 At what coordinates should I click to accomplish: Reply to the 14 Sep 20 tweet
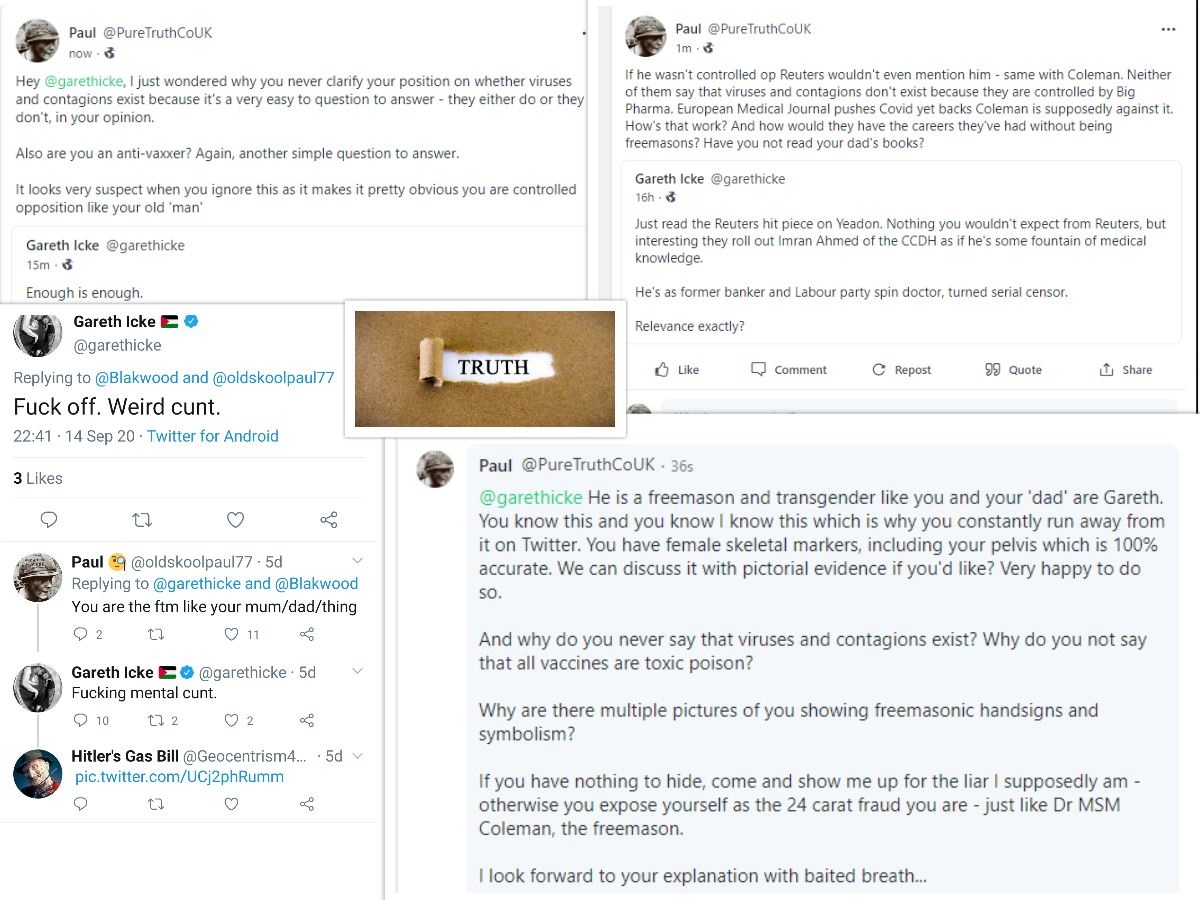point(48,520)
